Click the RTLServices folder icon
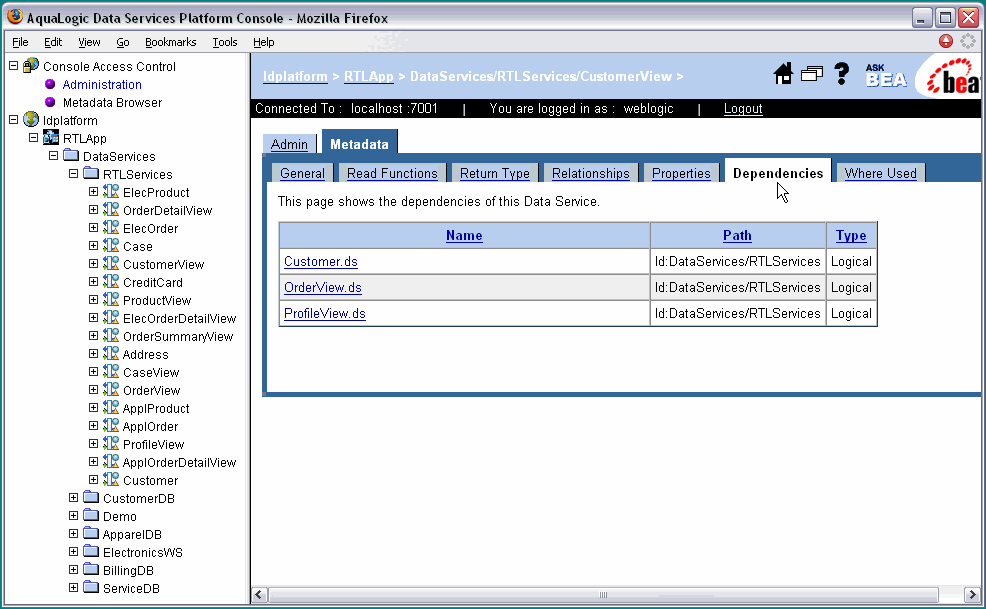This screenshot has width=986, height=609. 91,173
